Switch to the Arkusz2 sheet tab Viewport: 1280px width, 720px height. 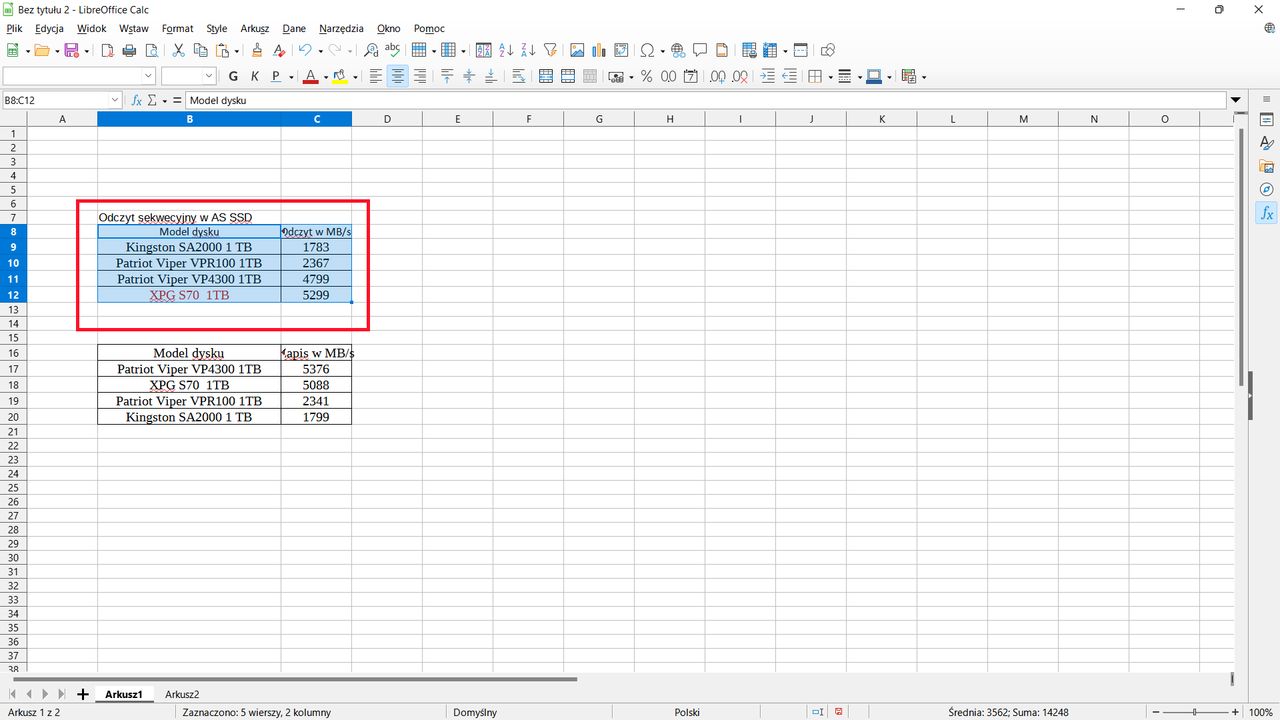(182, 694)
